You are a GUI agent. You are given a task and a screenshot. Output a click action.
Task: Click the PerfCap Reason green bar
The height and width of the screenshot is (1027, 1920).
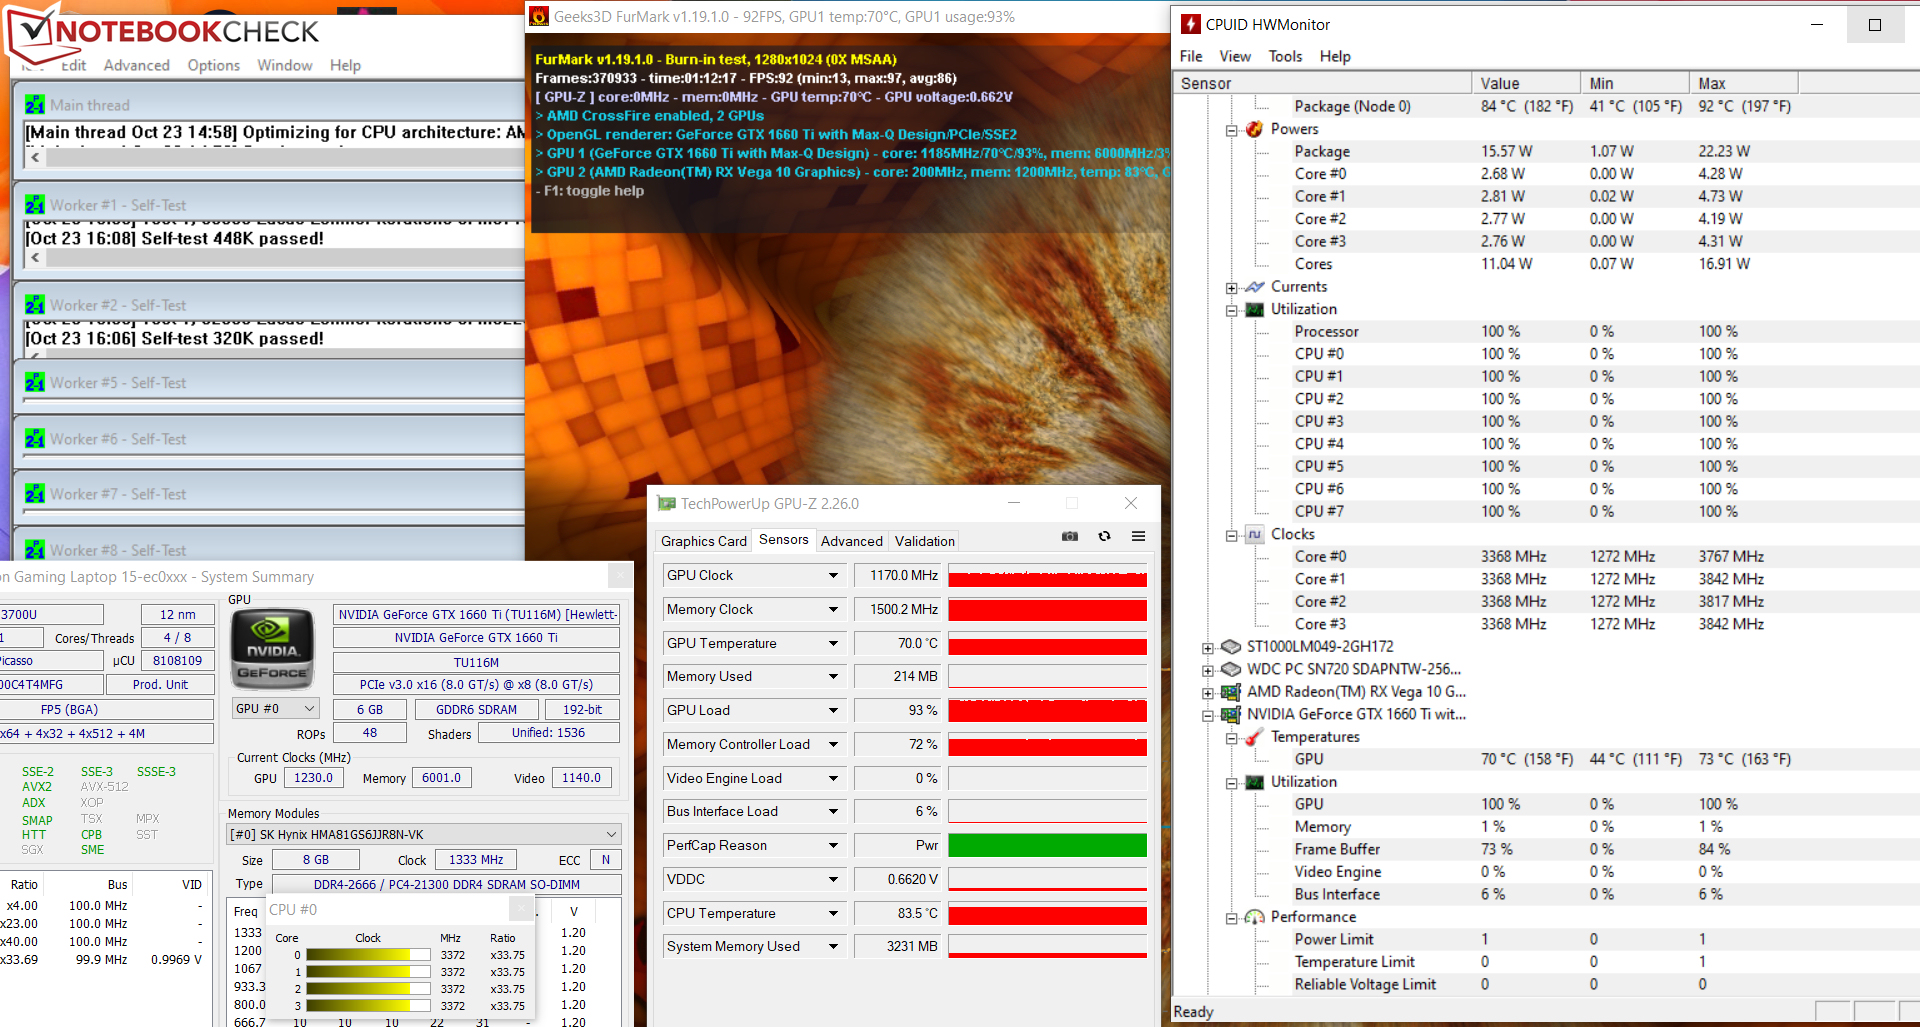tap(1047, 845)
